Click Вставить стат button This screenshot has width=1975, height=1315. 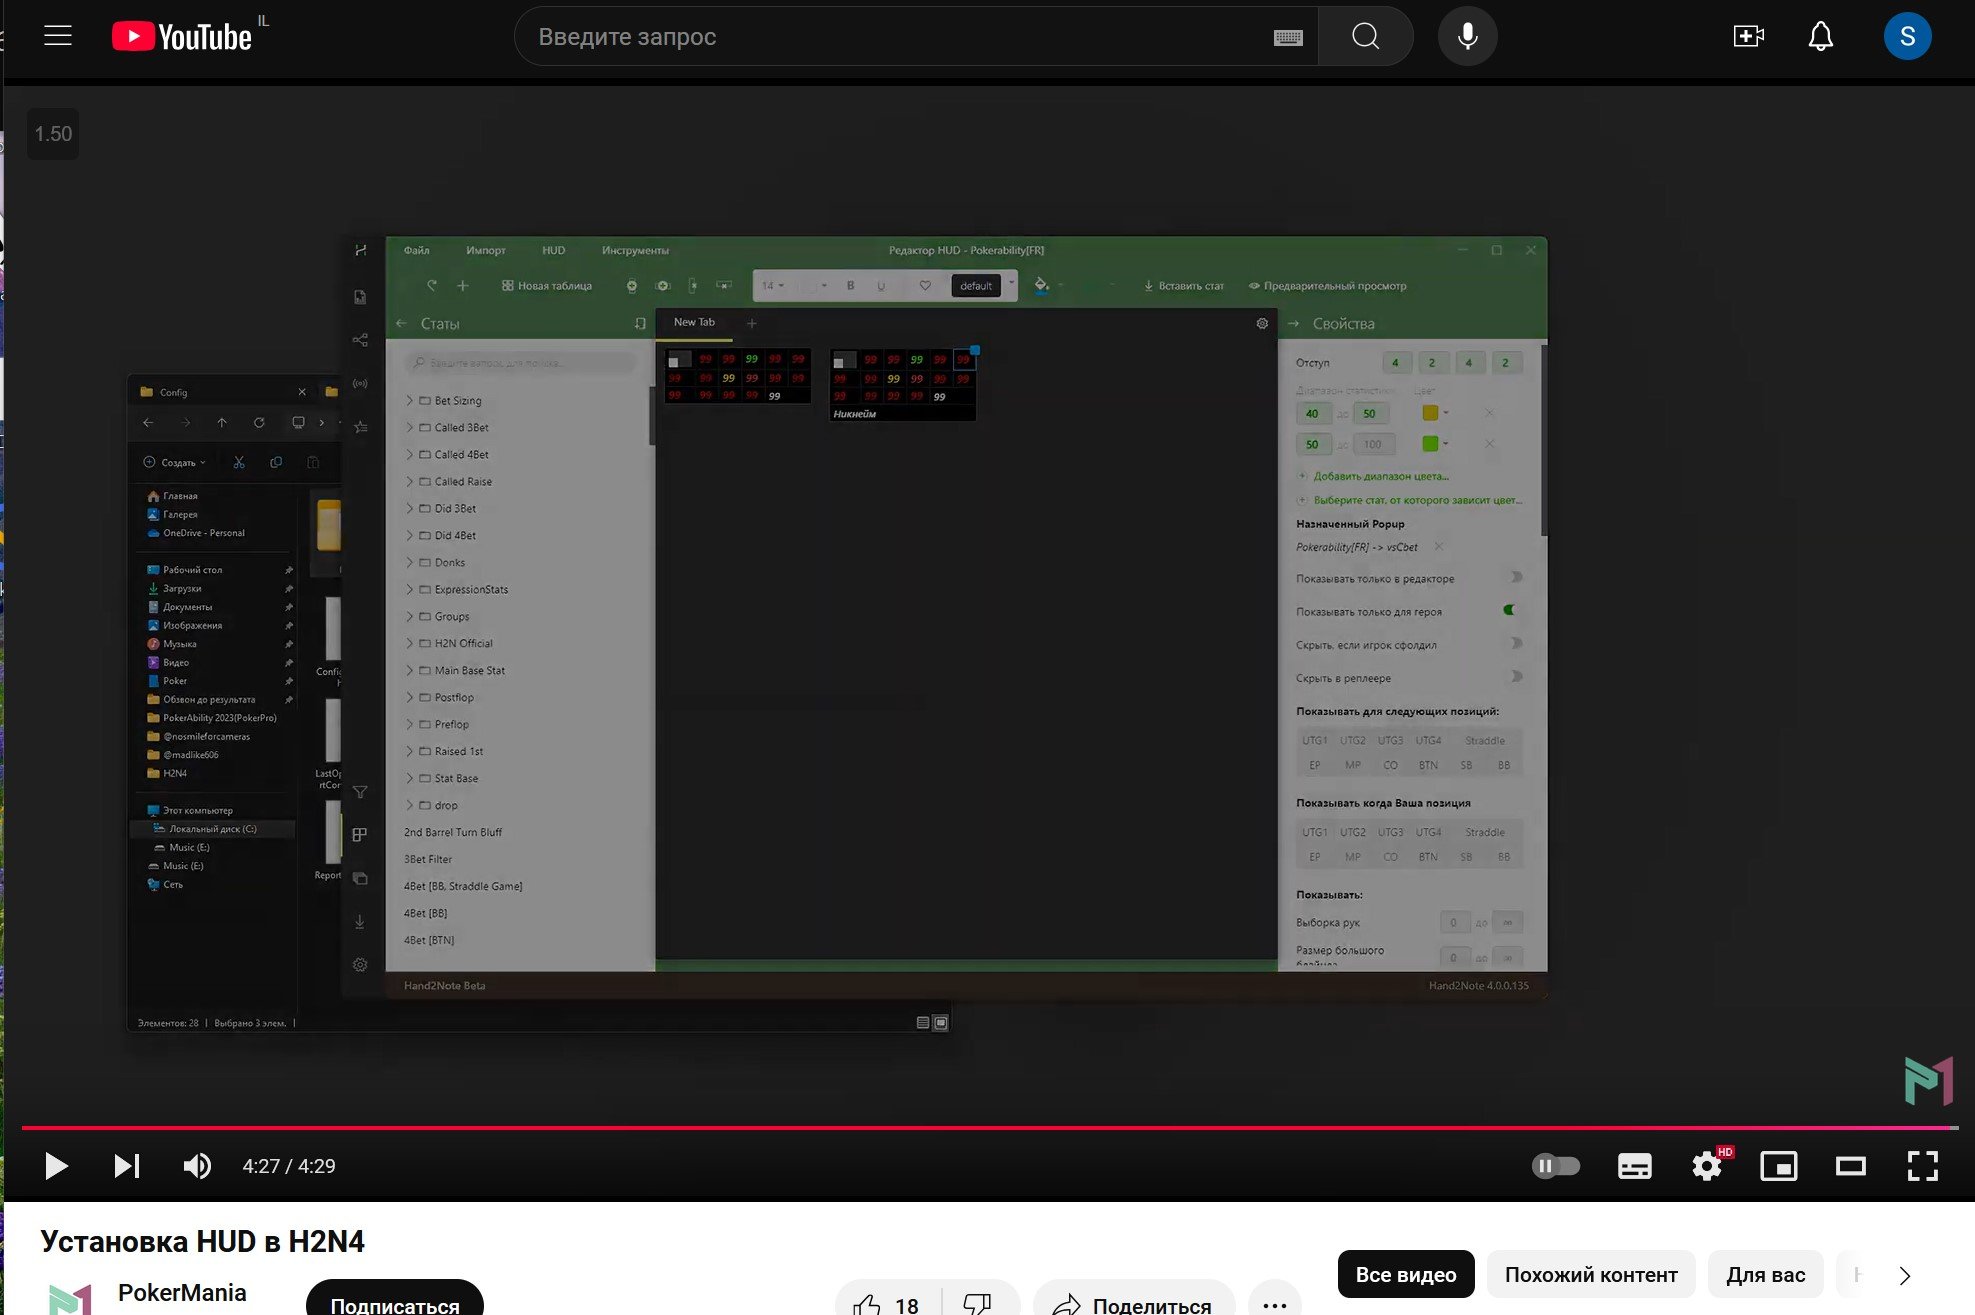coord(1184,286)
